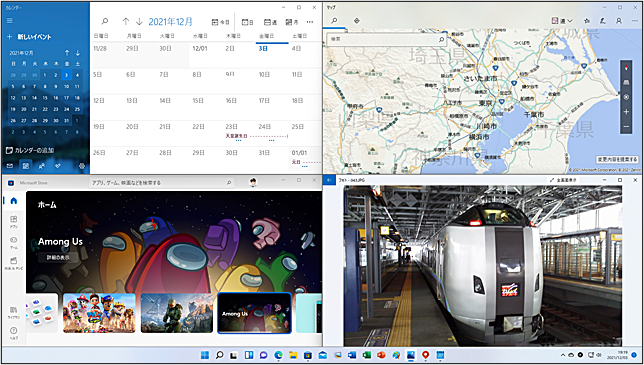Click the Among Us details button

click(58, 257)
